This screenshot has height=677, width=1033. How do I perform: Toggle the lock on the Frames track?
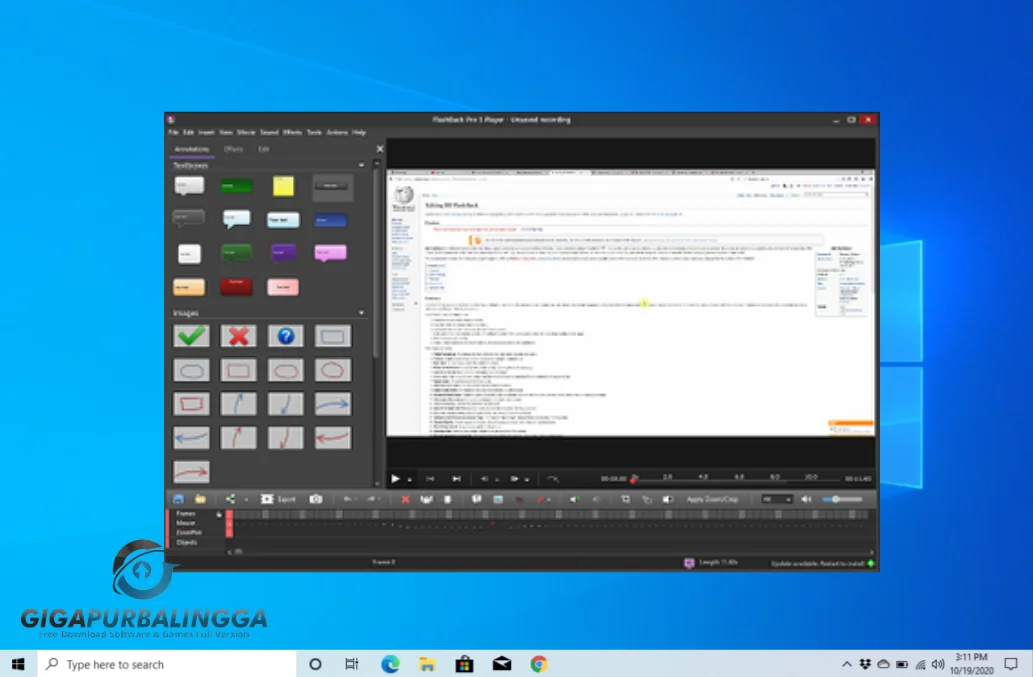219,514
